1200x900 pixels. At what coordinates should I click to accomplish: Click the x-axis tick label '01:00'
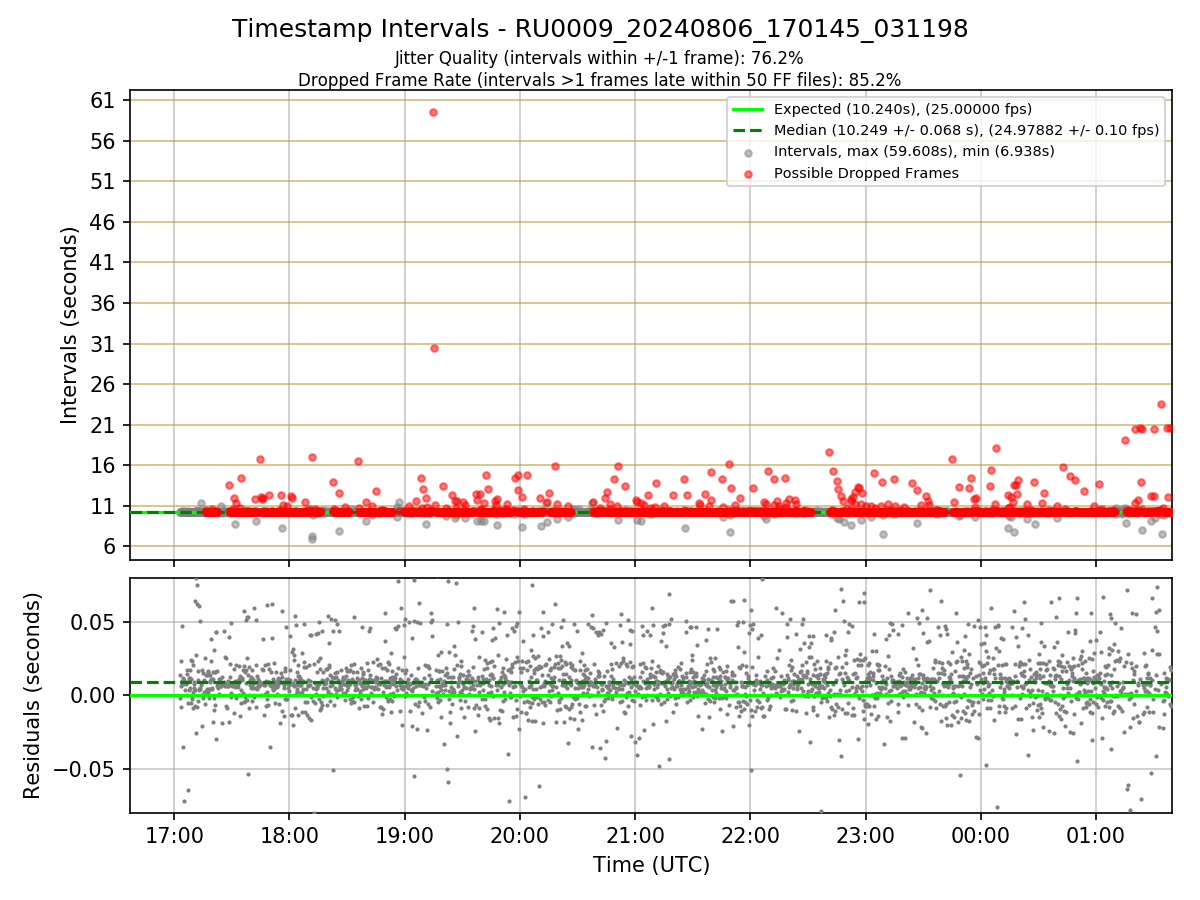click(1096, 834)
